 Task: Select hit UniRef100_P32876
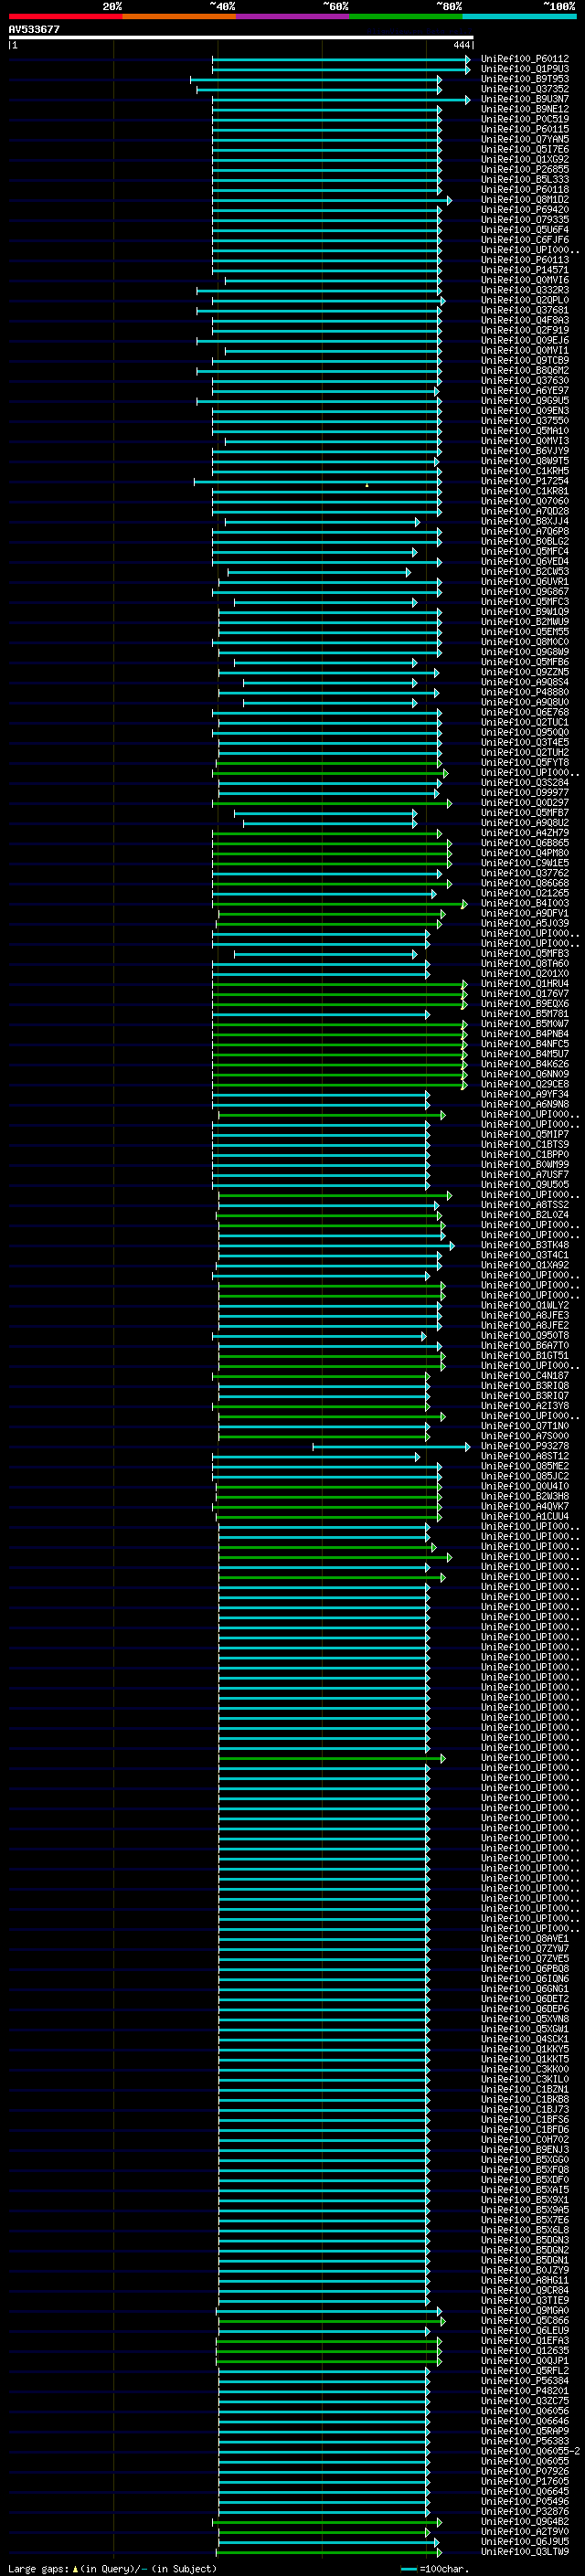(x=525, y=2511)
